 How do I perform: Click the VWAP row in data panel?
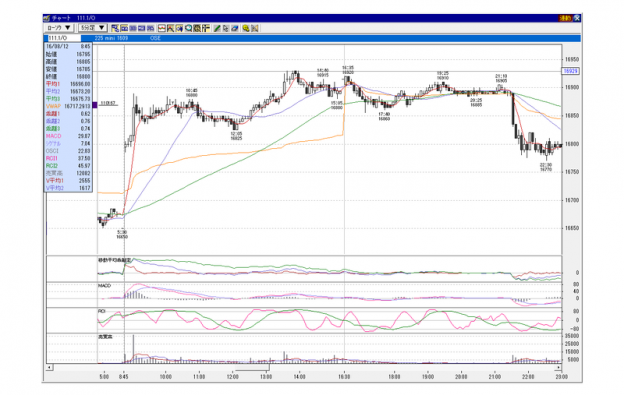[x=68, y=106]
